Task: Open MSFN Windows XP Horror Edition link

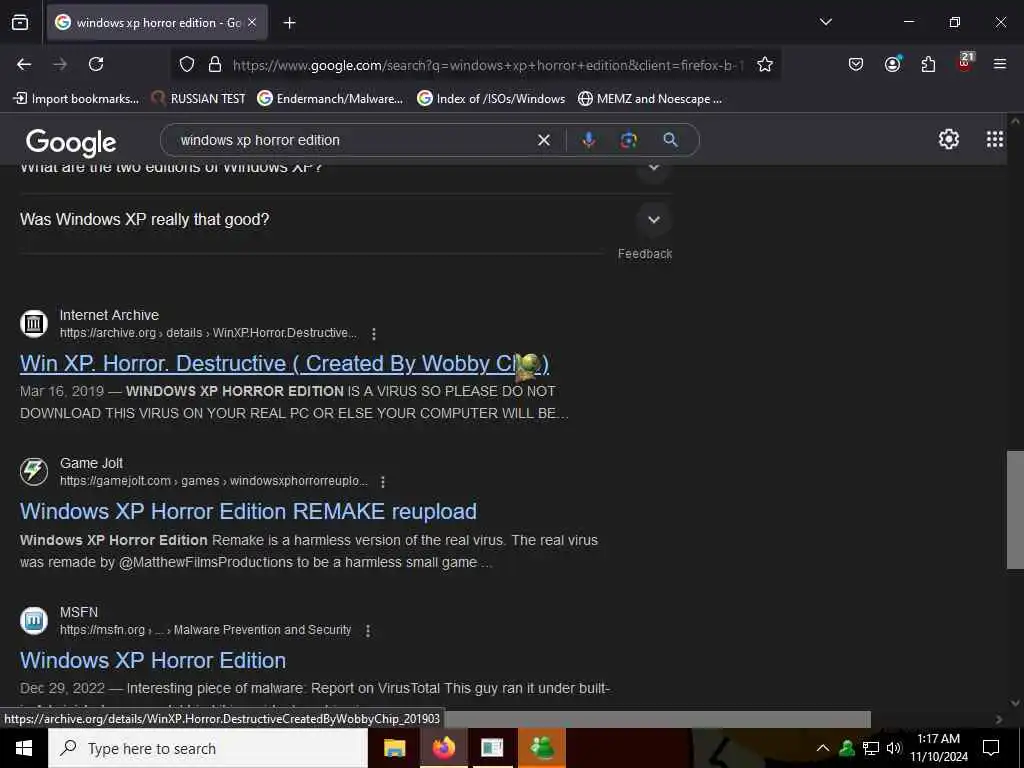Action: (x=153, y=660)
